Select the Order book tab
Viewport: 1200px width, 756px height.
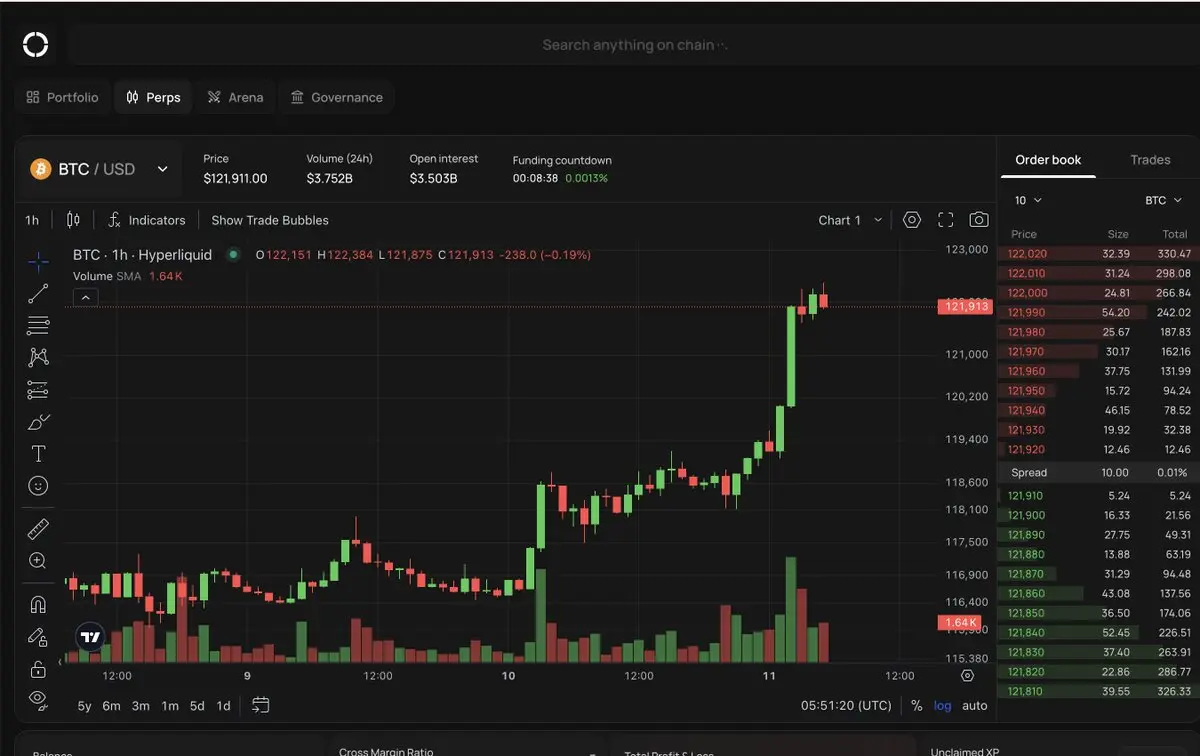tap(1048, 160)
